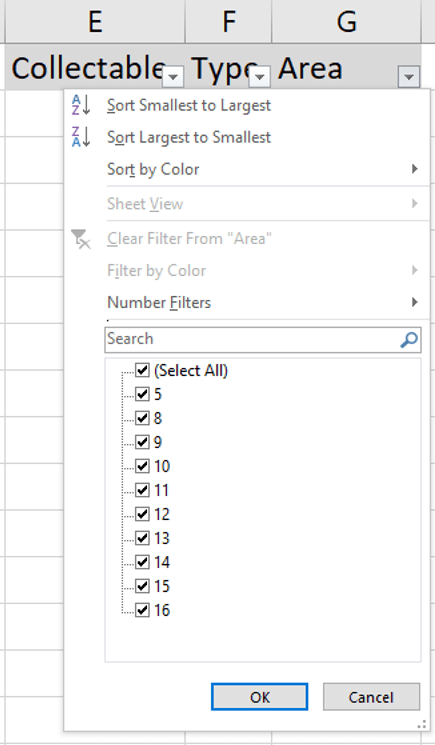Select column G header
This screenshot has width=435, height=745.
pos(347,21)
